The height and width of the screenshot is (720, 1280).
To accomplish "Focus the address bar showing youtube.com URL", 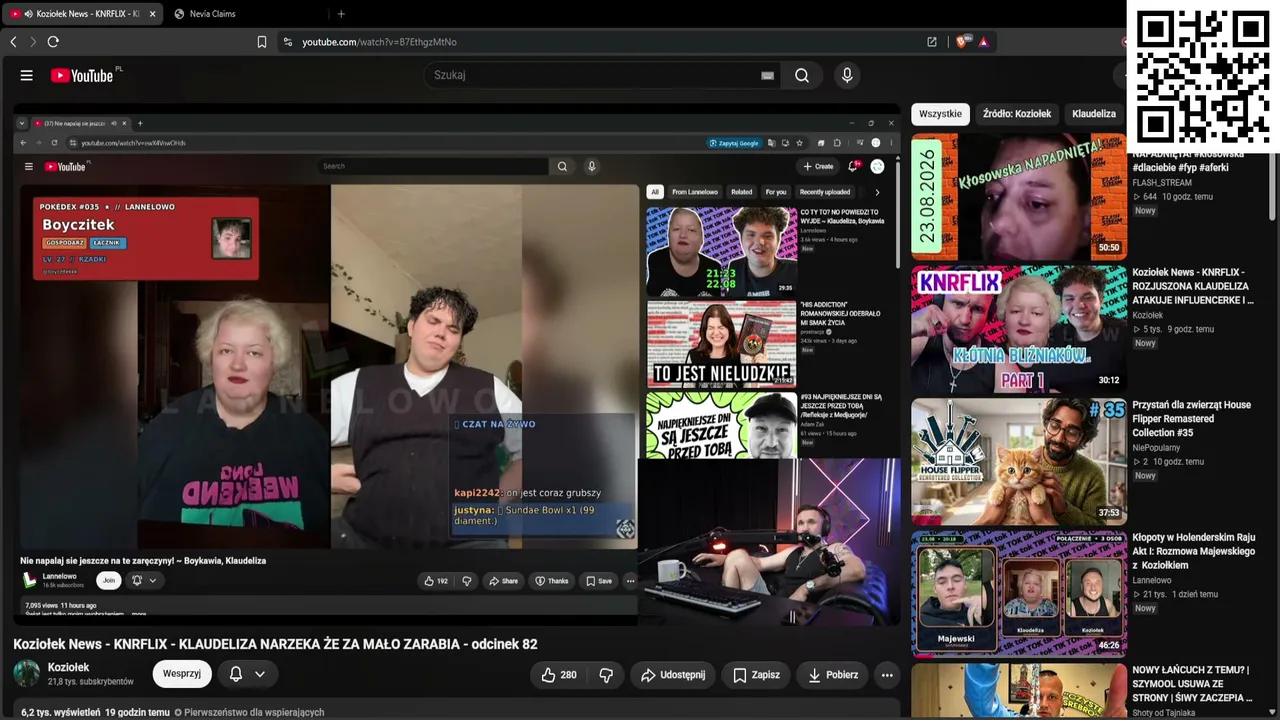I will (x=600, y=42).
